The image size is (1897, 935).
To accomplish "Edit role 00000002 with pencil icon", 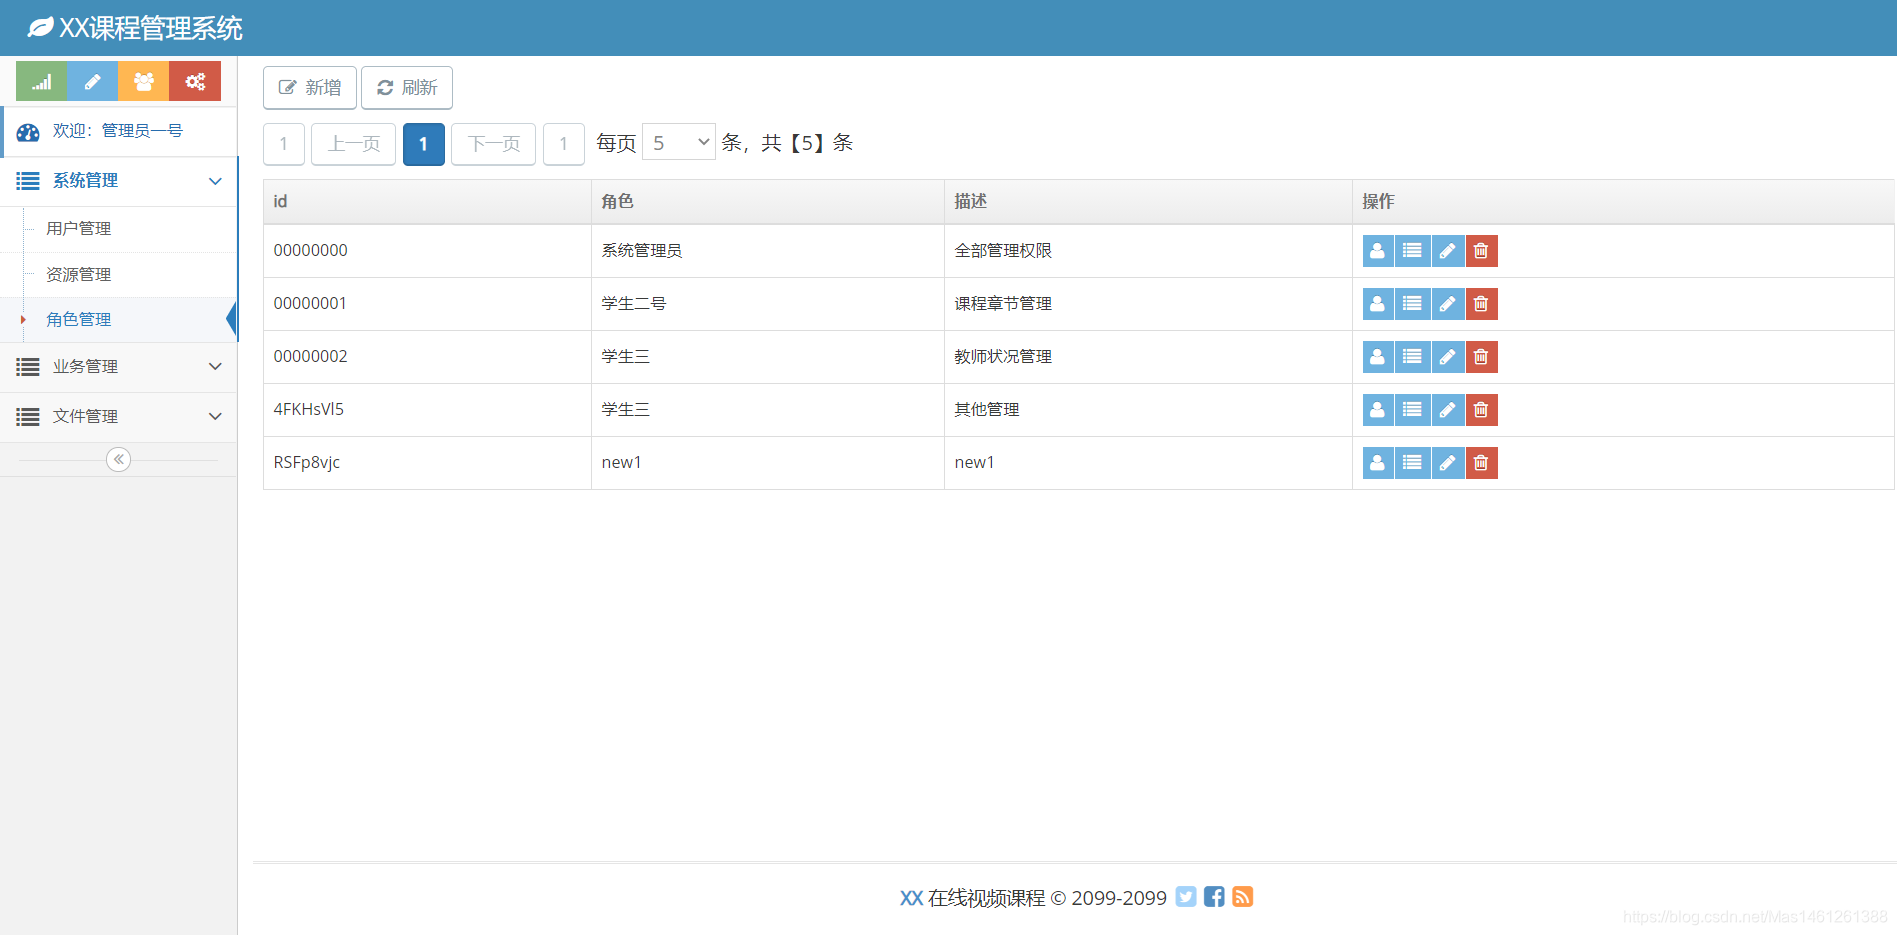I will click(1447, 357).
